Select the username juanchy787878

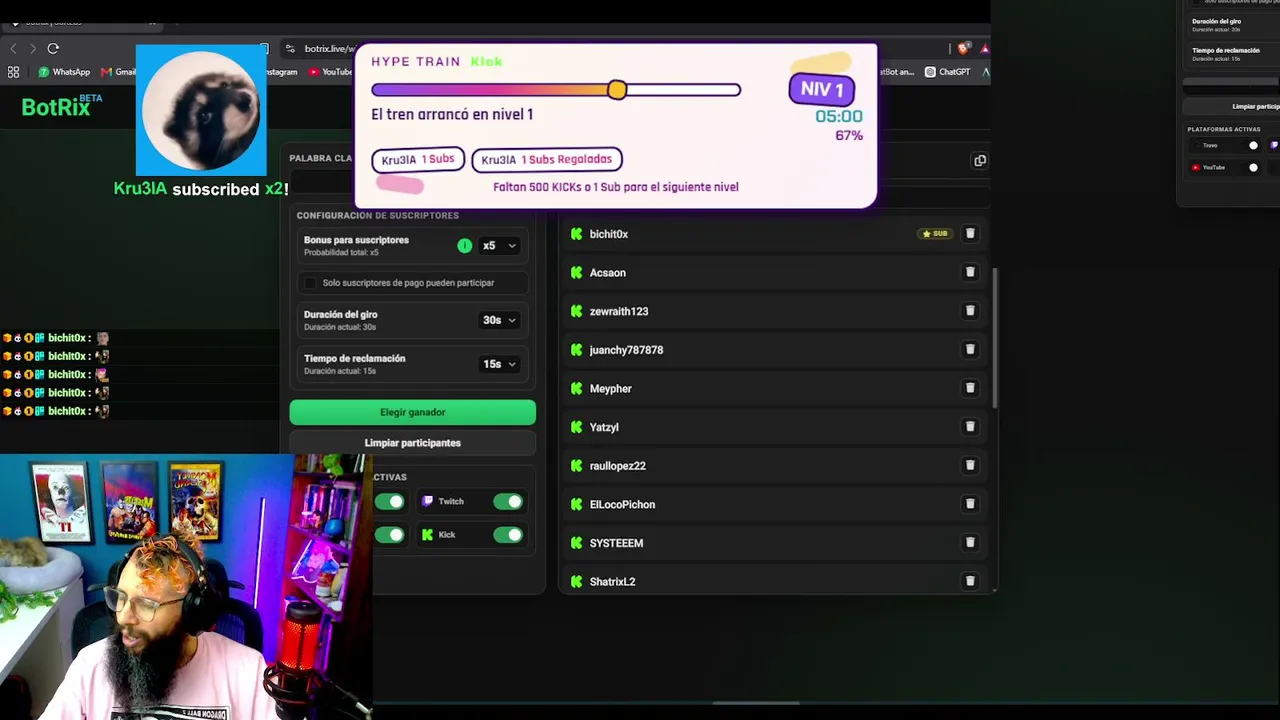click(x=626, y=350)
